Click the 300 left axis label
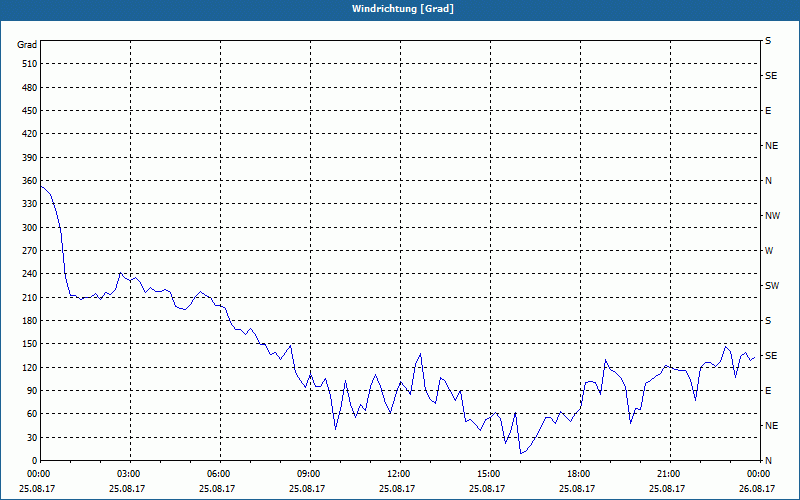Viewport: 800px width, 500px height. [29, 227]
